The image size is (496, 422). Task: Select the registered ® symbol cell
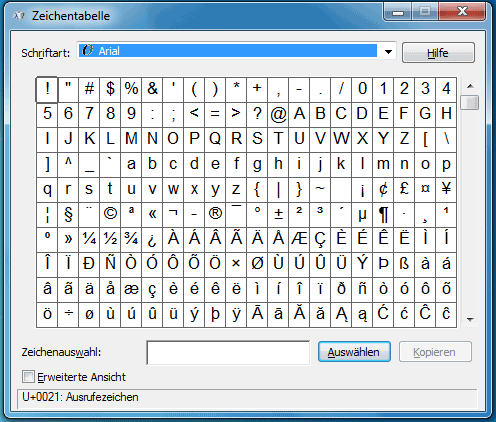point(215,215)
